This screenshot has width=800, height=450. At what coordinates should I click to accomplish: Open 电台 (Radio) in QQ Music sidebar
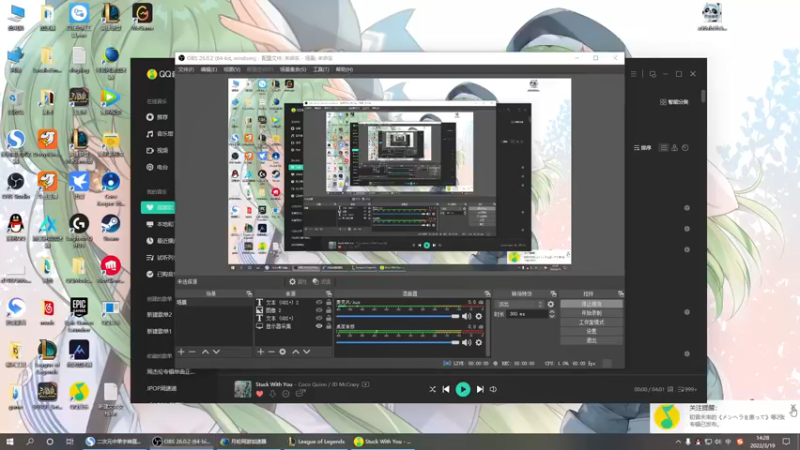pos(157,167)
